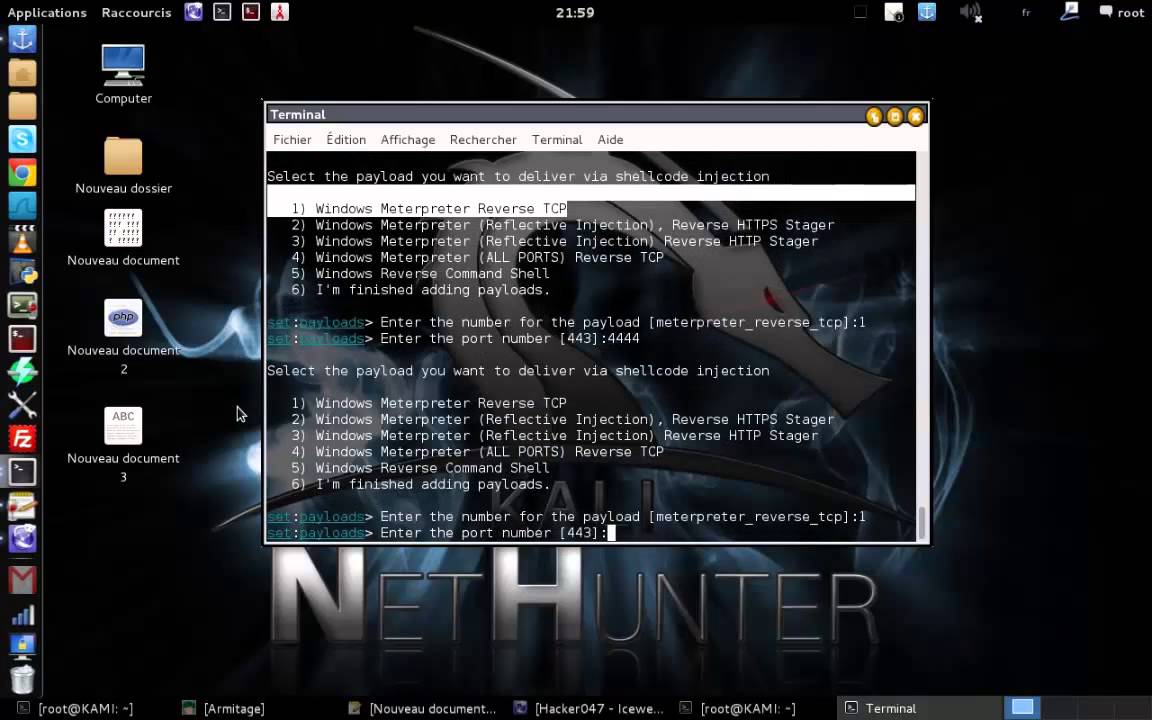Switch to root@KAMI entry left of Armitage
Viewport: 1152px width, 720px height.
[x=75, y=708]
